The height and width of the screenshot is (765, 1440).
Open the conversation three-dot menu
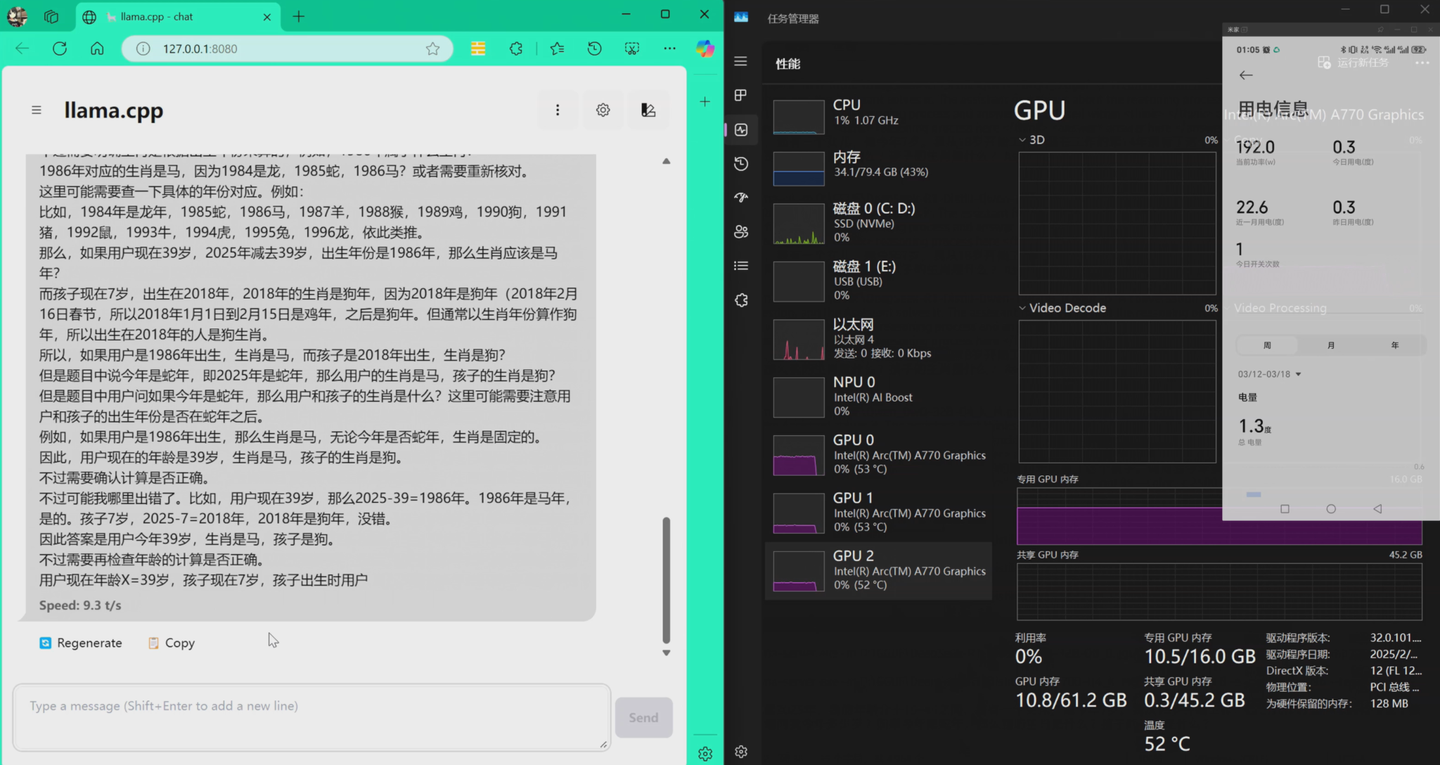[x=558, y=110]
